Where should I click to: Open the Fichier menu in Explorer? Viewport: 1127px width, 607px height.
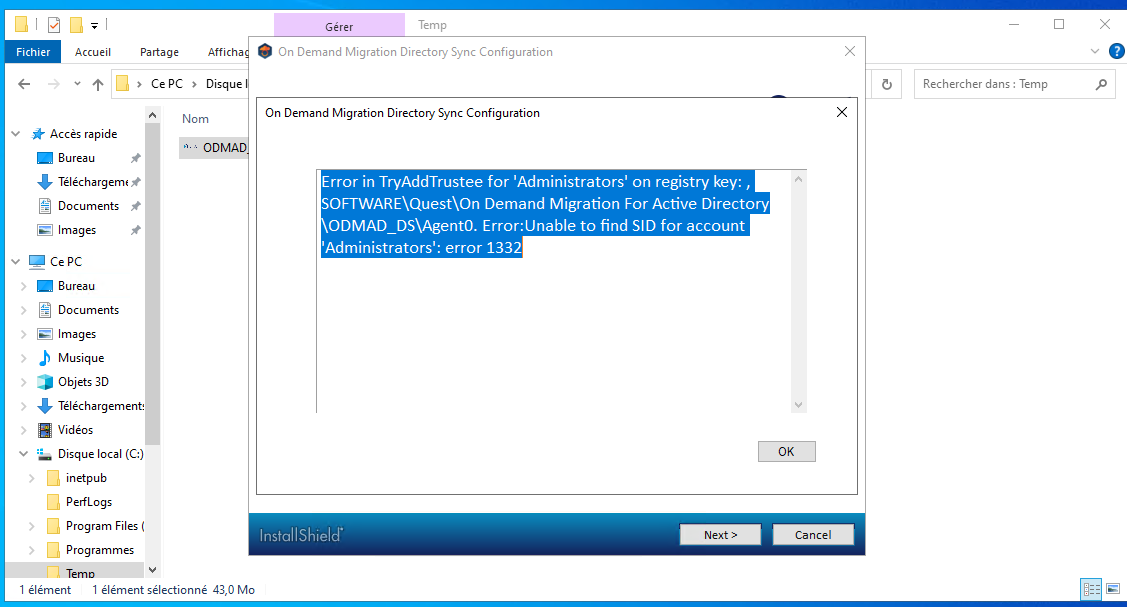pyautogui.click(x=33, y=52)
